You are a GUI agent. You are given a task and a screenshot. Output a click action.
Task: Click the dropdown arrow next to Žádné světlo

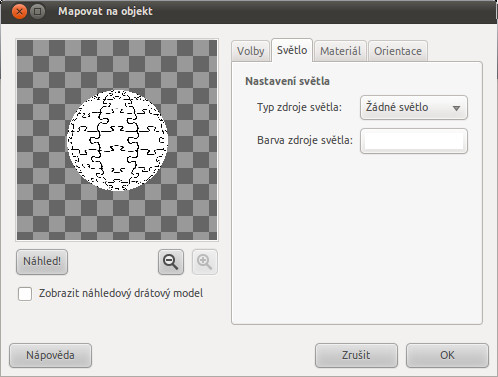tap(456, 108)
